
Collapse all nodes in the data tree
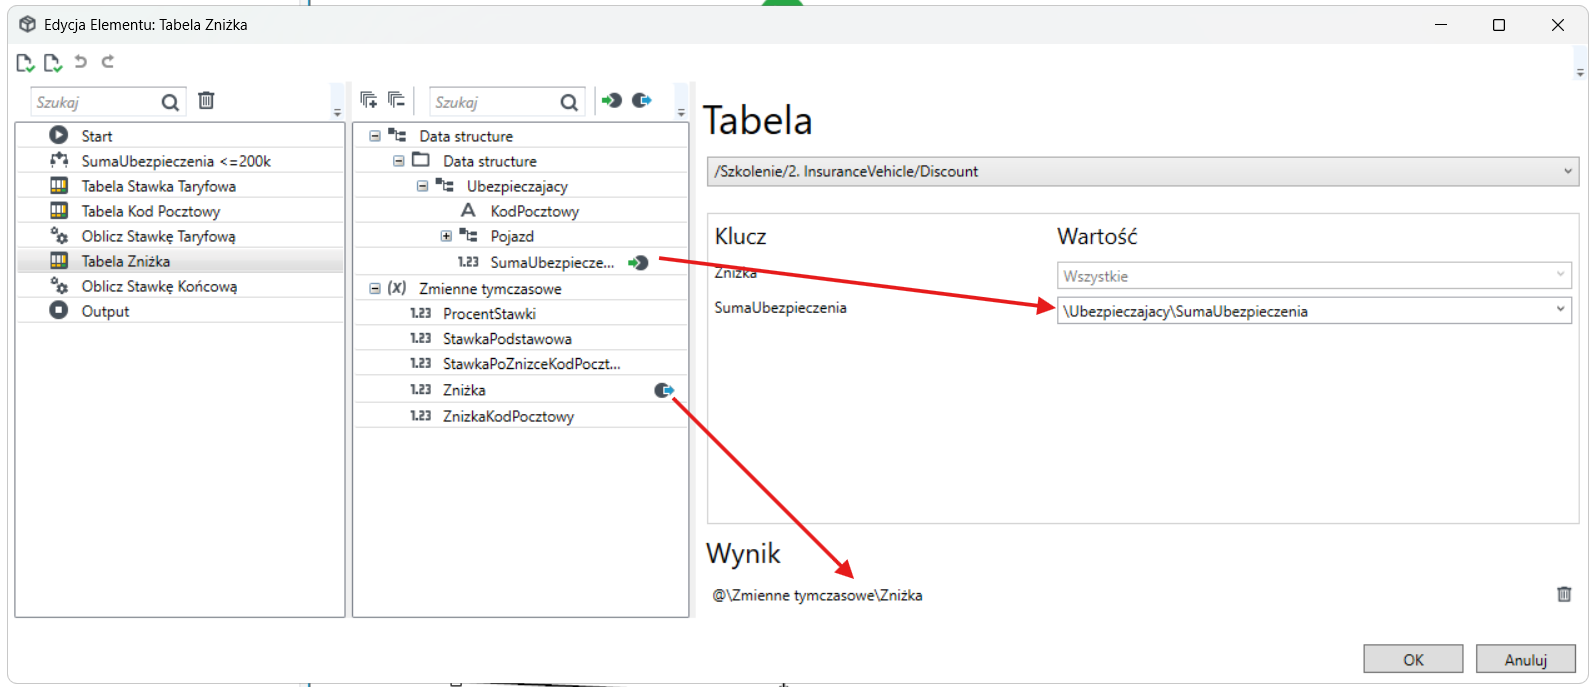pyautogui.click(x=397, y=99)
